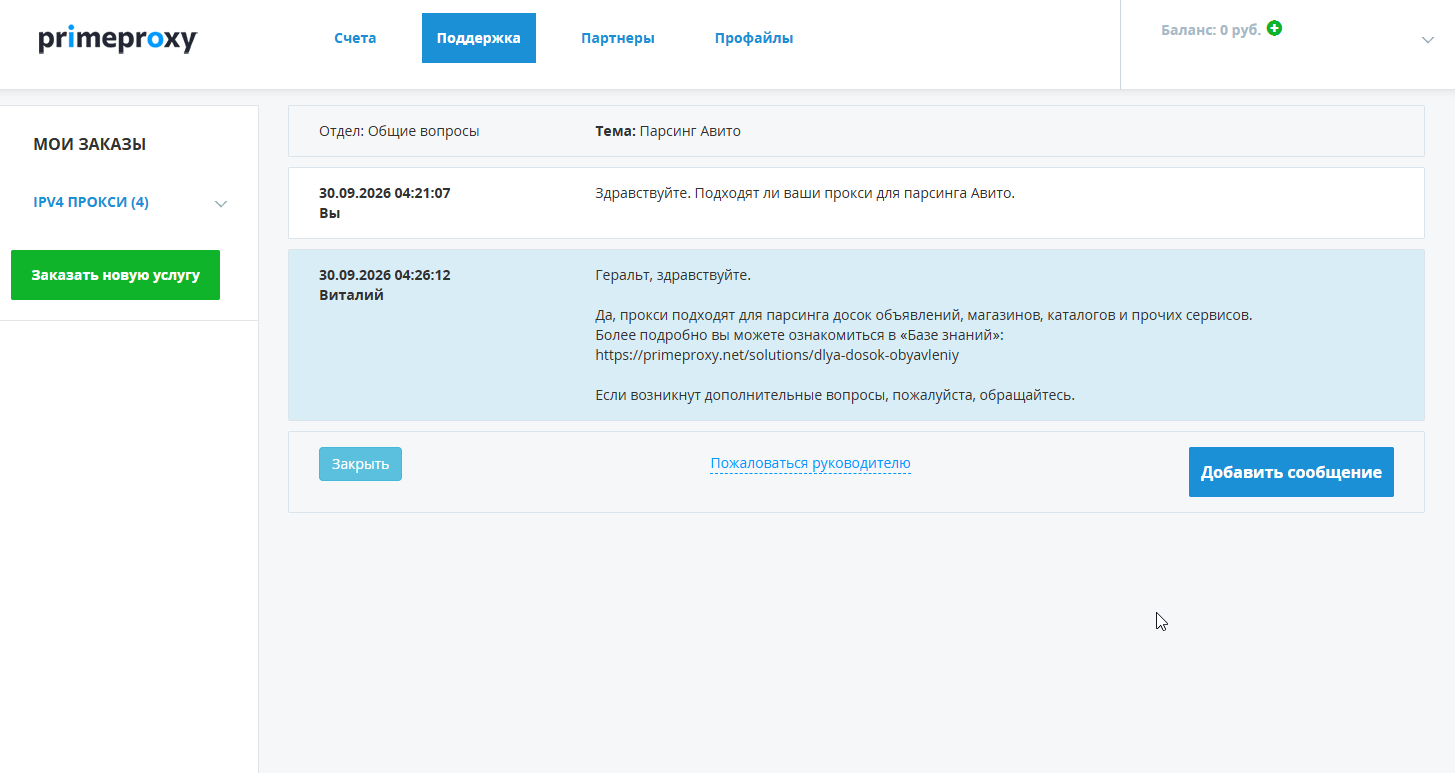Click the Добавить сообщение button
The width and height of the screenshot is (1455, 773).
[1291, 472]
